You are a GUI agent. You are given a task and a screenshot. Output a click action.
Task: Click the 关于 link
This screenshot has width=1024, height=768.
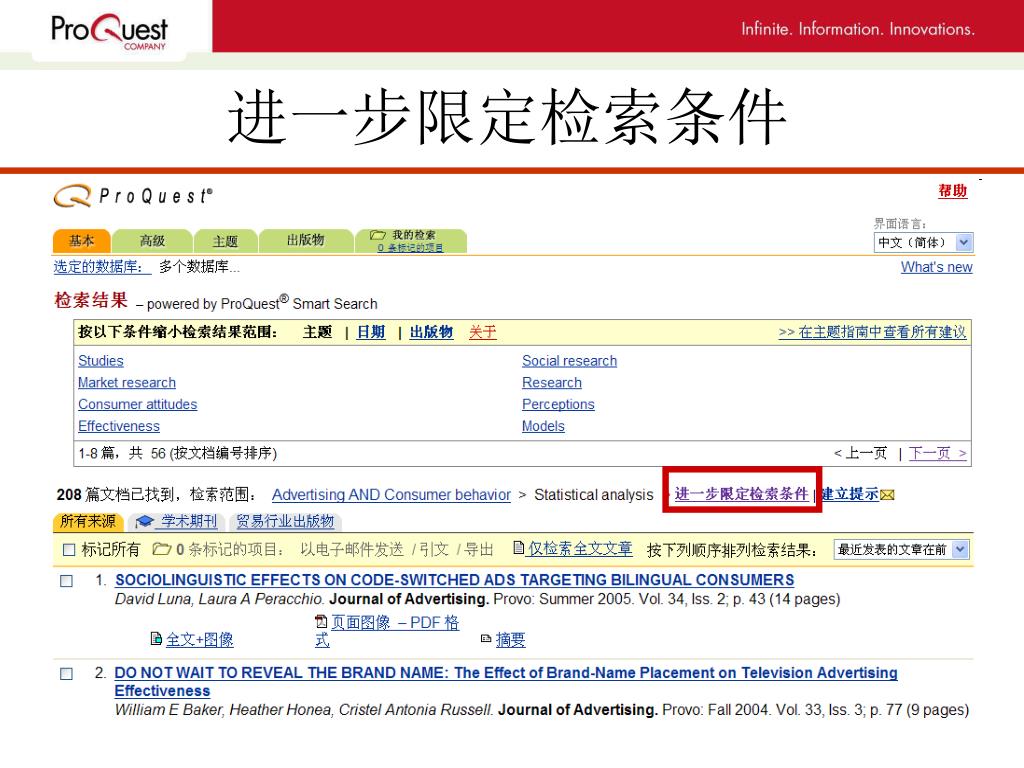(x=483, y=332)
